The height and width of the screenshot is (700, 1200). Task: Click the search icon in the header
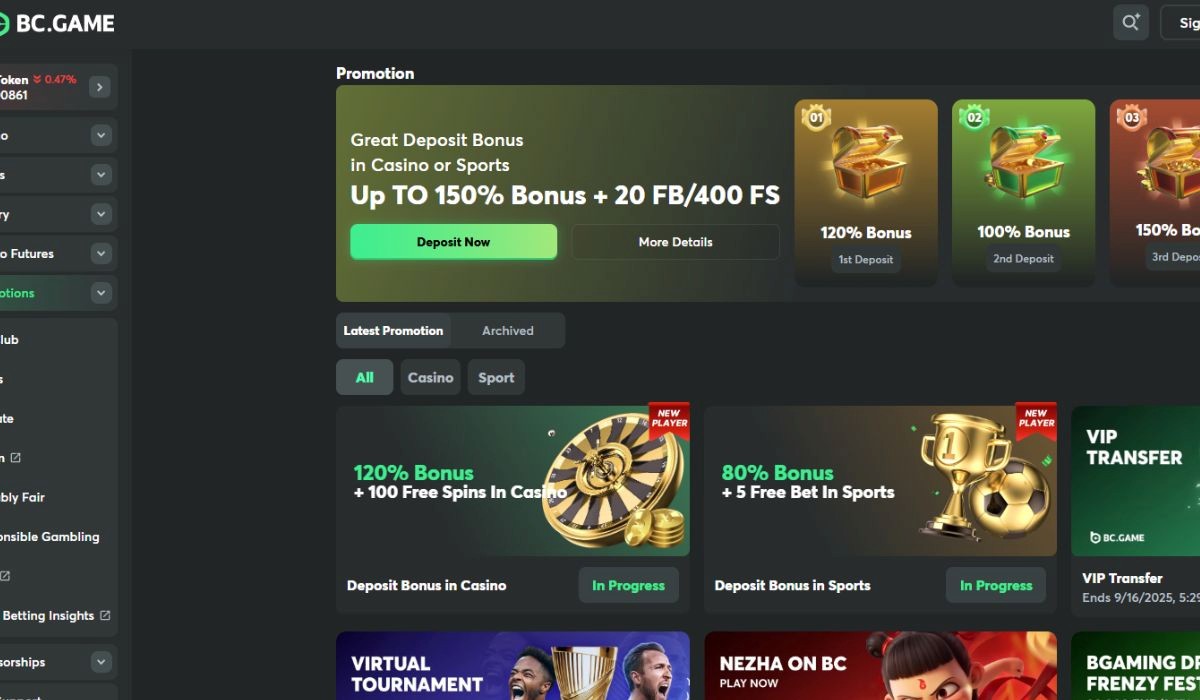[x=1131, y=22]
